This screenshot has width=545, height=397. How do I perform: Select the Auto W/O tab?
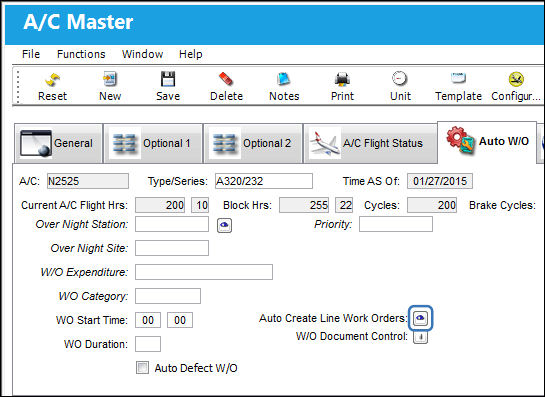click(487, 142)
